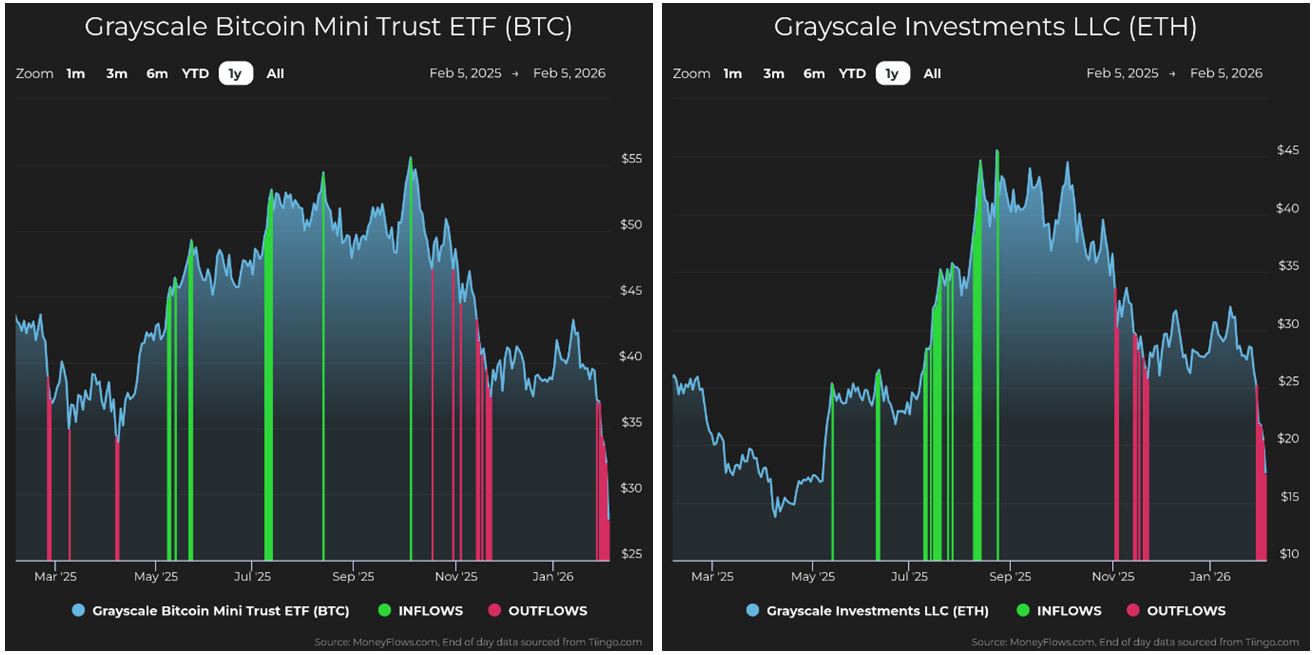This screenshot has width=1315, height=655.
Task: Select the All zoom option on ETH chart
Action: (932, 73)
